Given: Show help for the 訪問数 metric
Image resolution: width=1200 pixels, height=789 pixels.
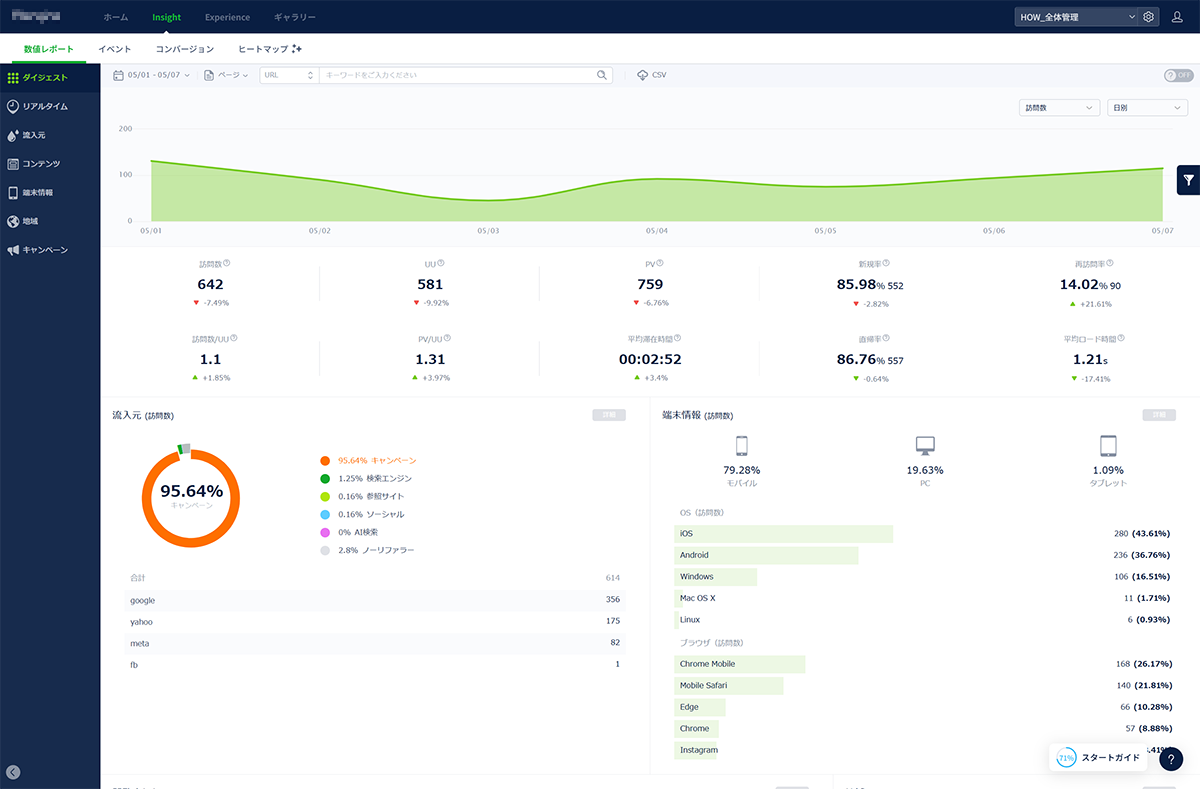Looking at the screenshot, I should 227,264.
